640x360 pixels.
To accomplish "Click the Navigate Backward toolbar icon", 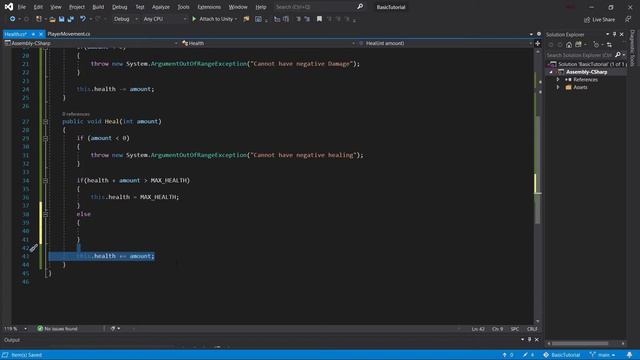I will (x=12, y=19).
